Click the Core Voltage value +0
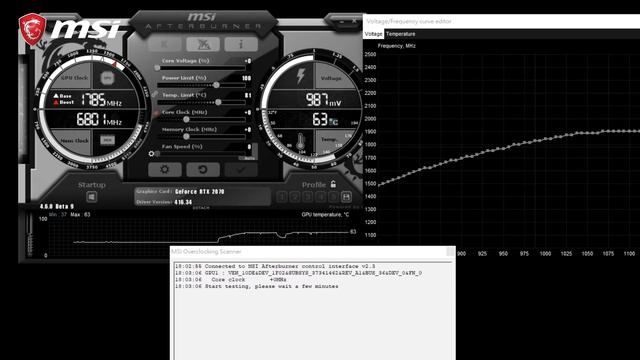This screenshot has height=360, width=640. [248, 61]
